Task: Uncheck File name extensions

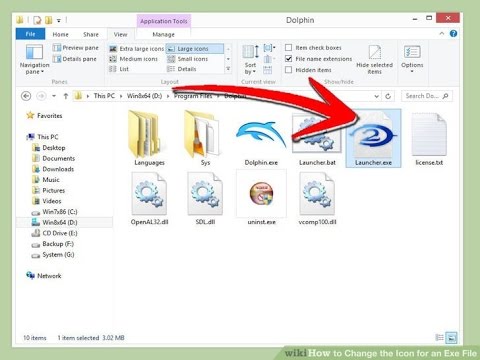Action: pos(289,59)
